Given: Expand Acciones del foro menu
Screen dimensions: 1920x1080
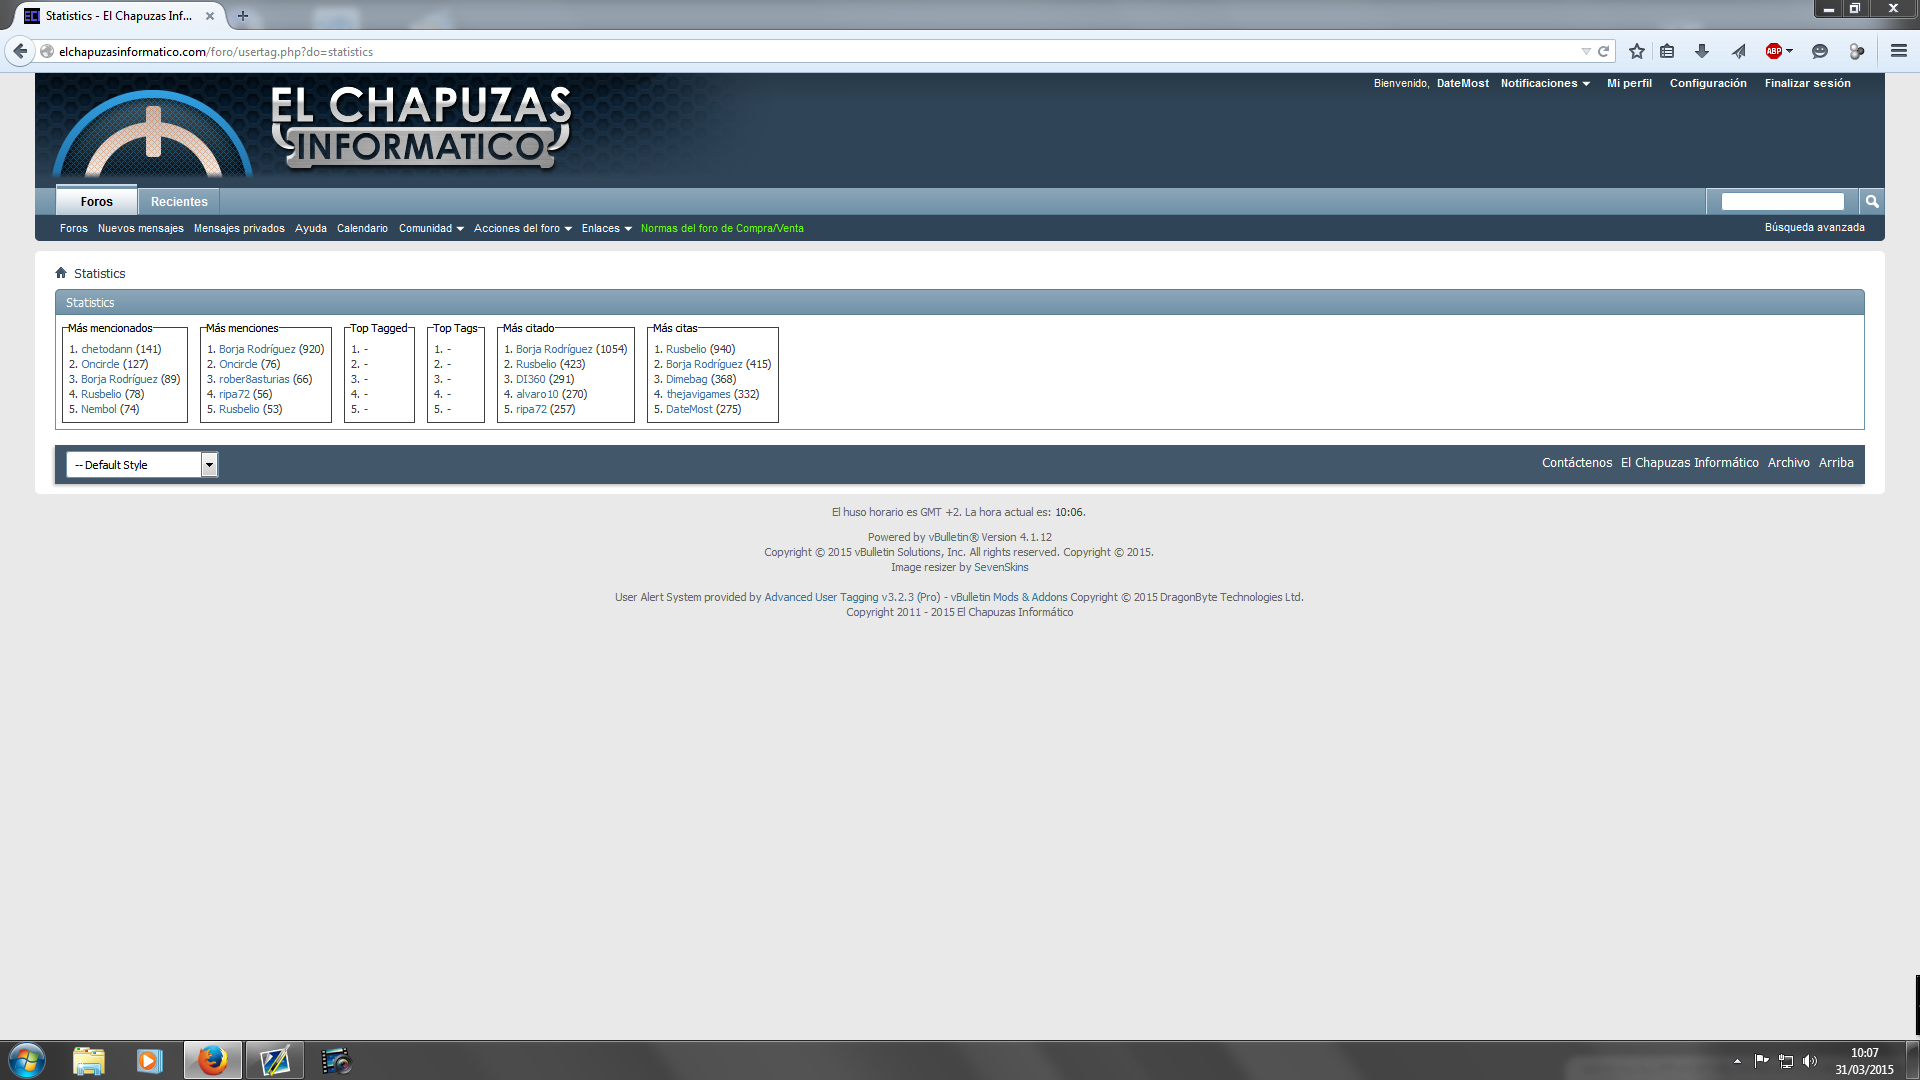Looking at the screenshot, I should [x=522, y=228].
